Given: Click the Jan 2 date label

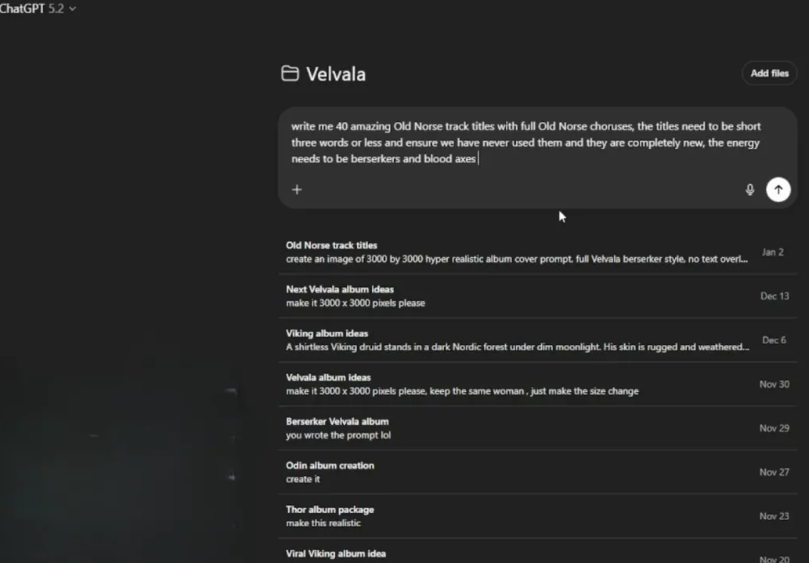Looking at the screenshot, I should click(x=772, y=252).
